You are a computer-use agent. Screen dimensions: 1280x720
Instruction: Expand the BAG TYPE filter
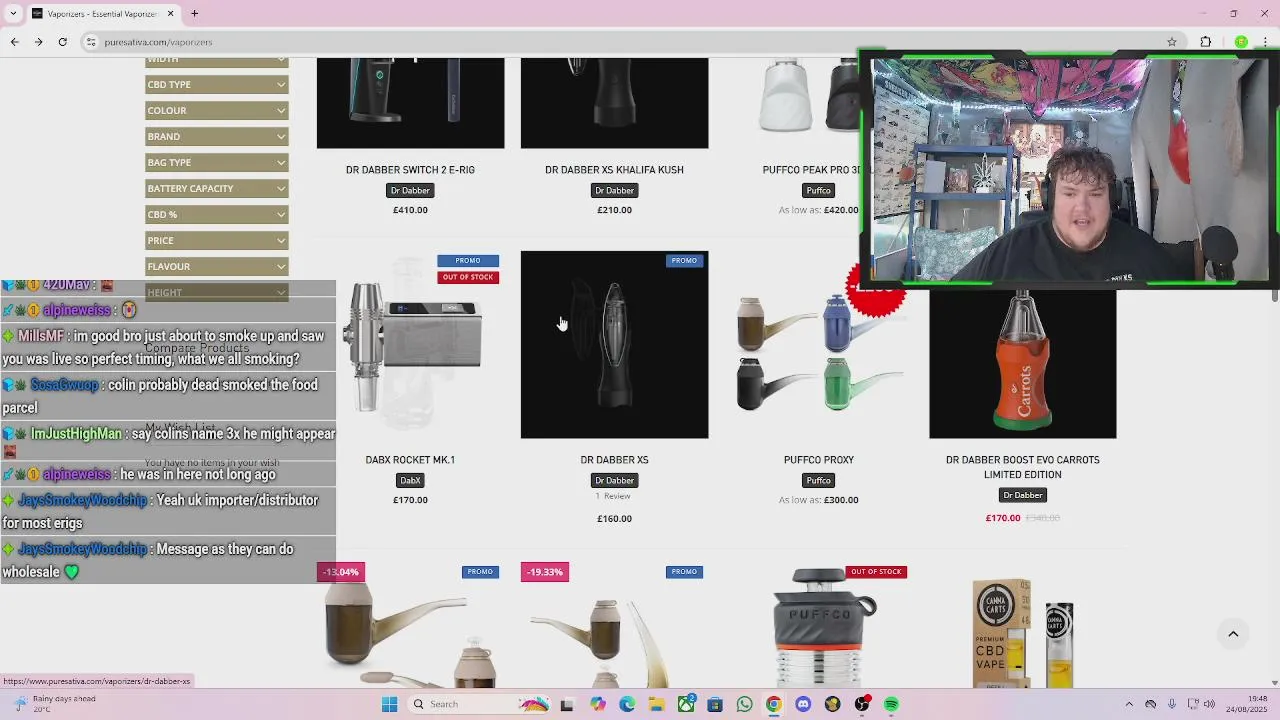click(216, 162)
